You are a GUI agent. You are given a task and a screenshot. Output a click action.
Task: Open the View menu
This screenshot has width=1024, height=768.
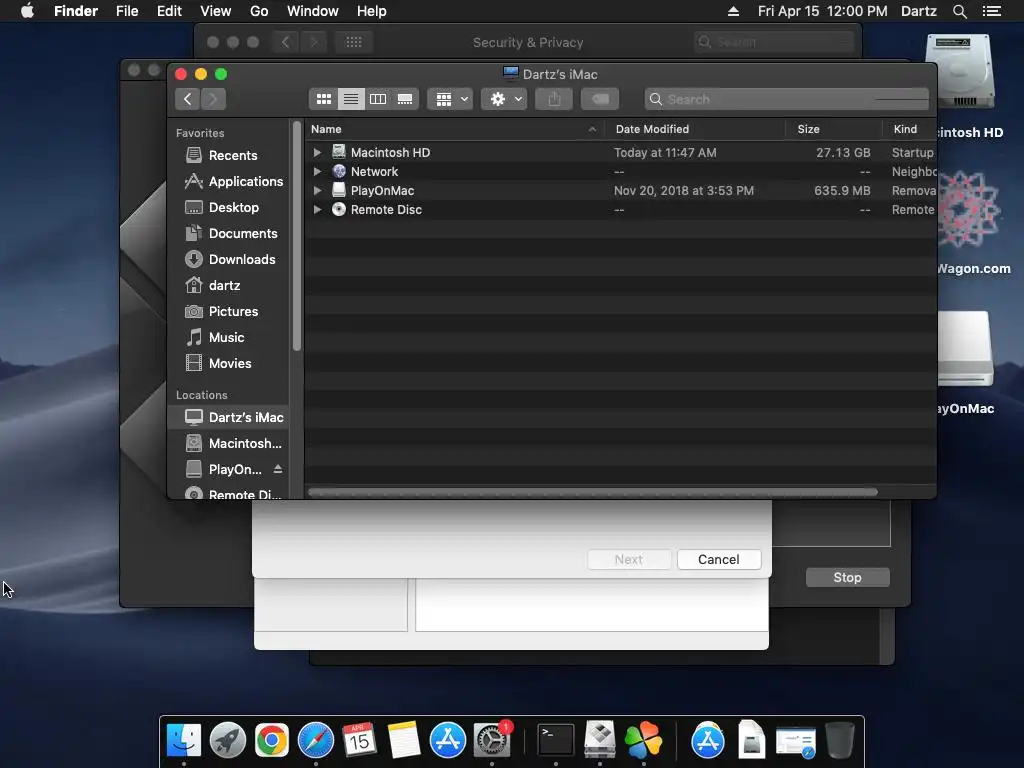point(216,11)
